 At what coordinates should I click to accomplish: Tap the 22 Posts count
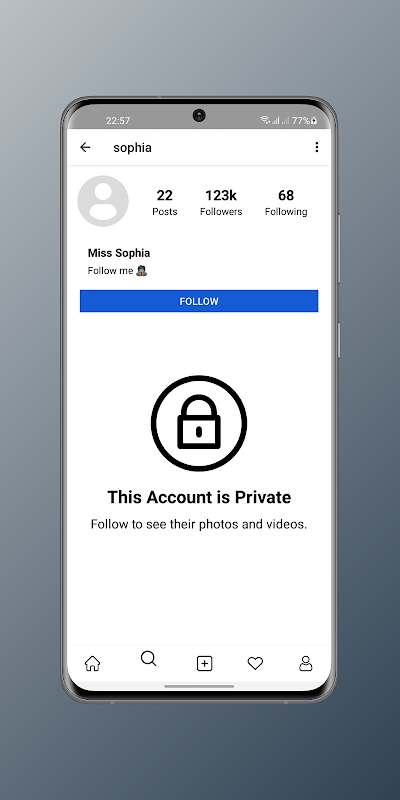pos(165,203)
